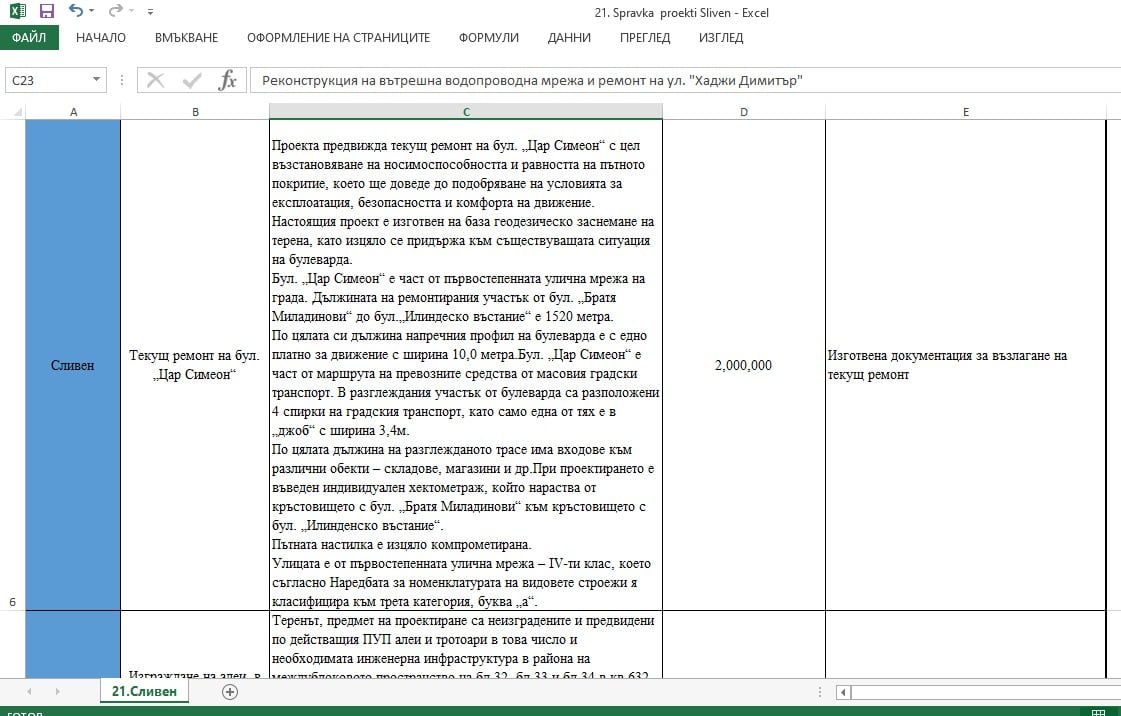Image resolution: width=1121 pixels, height=716 pixels.
Task: Open Customize Quick Access Toolbar dropdown
Action: point(150,12)
